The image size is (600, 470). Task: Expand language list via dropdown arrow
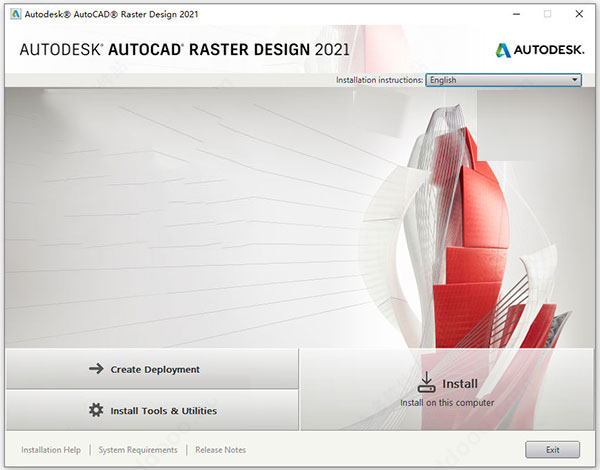(x=574, y=80)
